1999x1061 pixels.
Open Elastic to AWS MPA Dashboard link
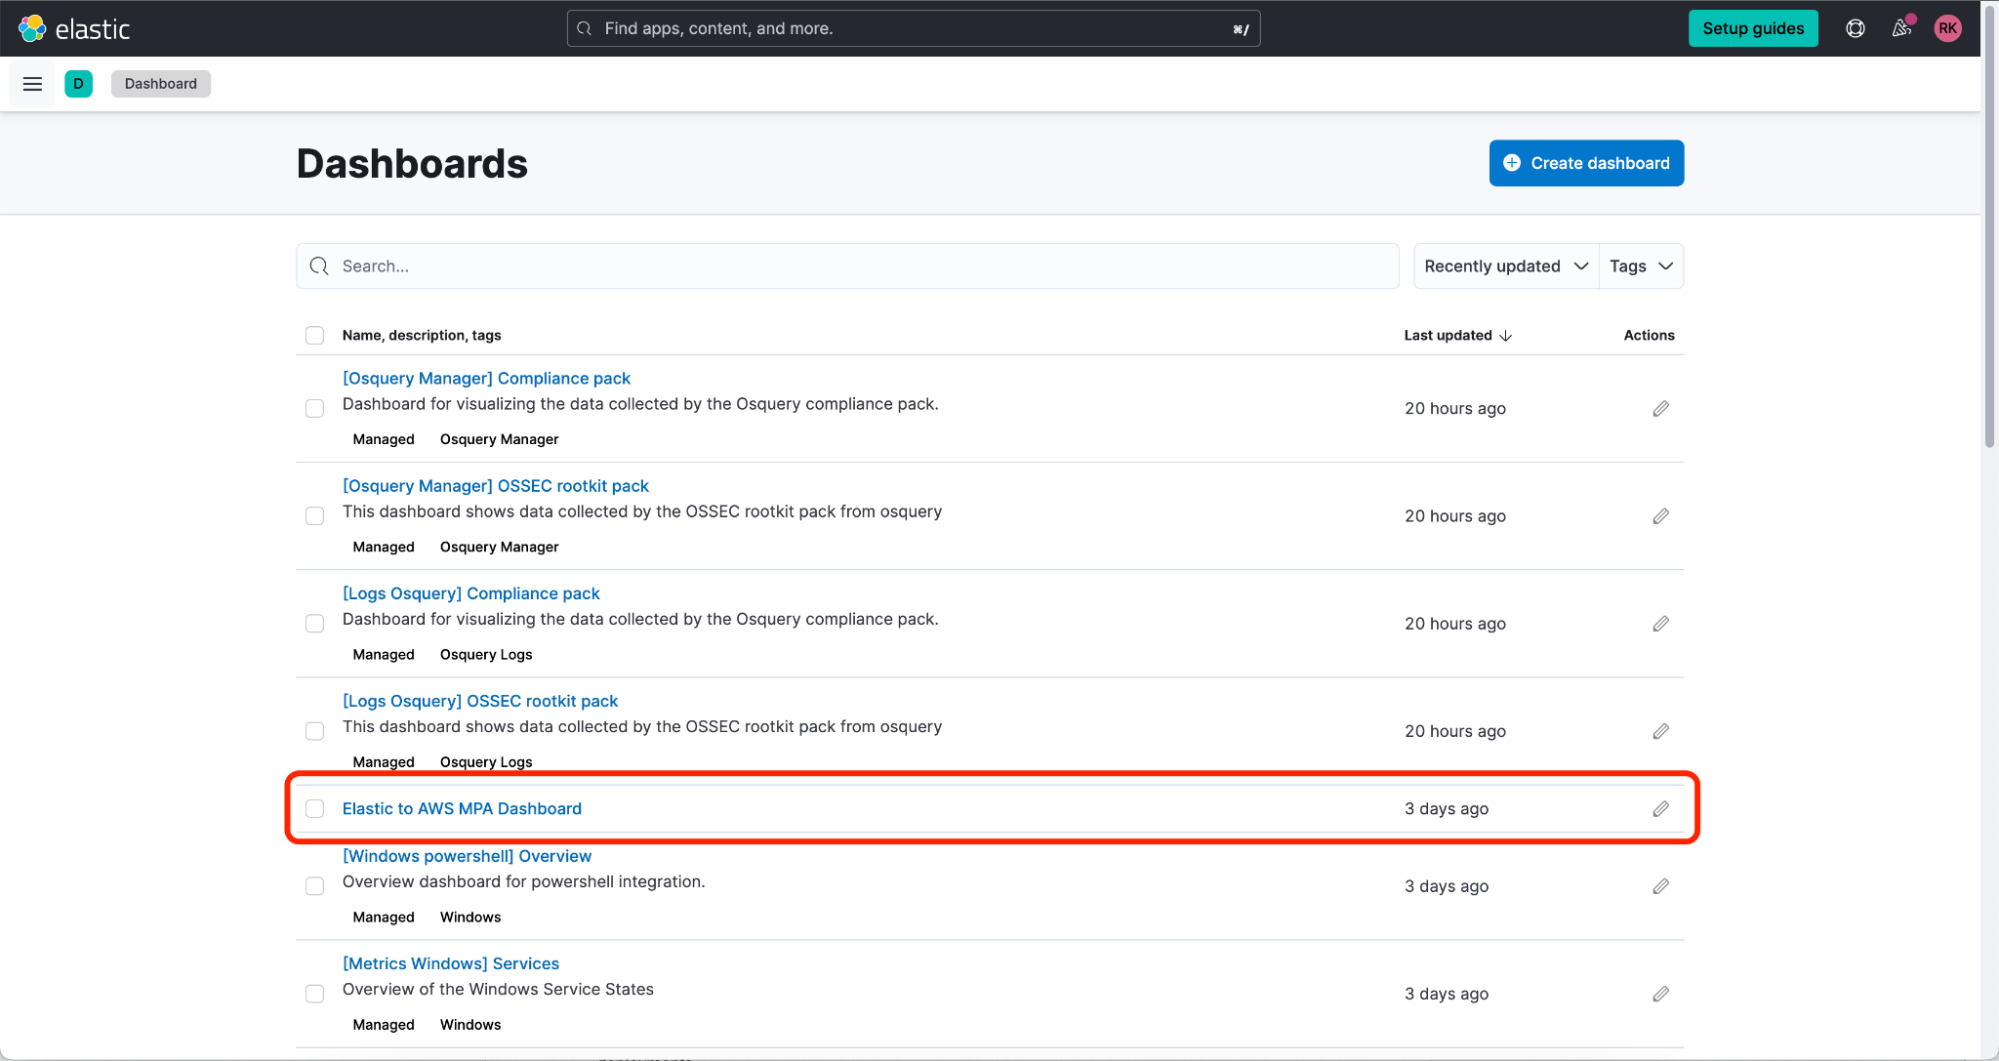click(x=462, y=808)
